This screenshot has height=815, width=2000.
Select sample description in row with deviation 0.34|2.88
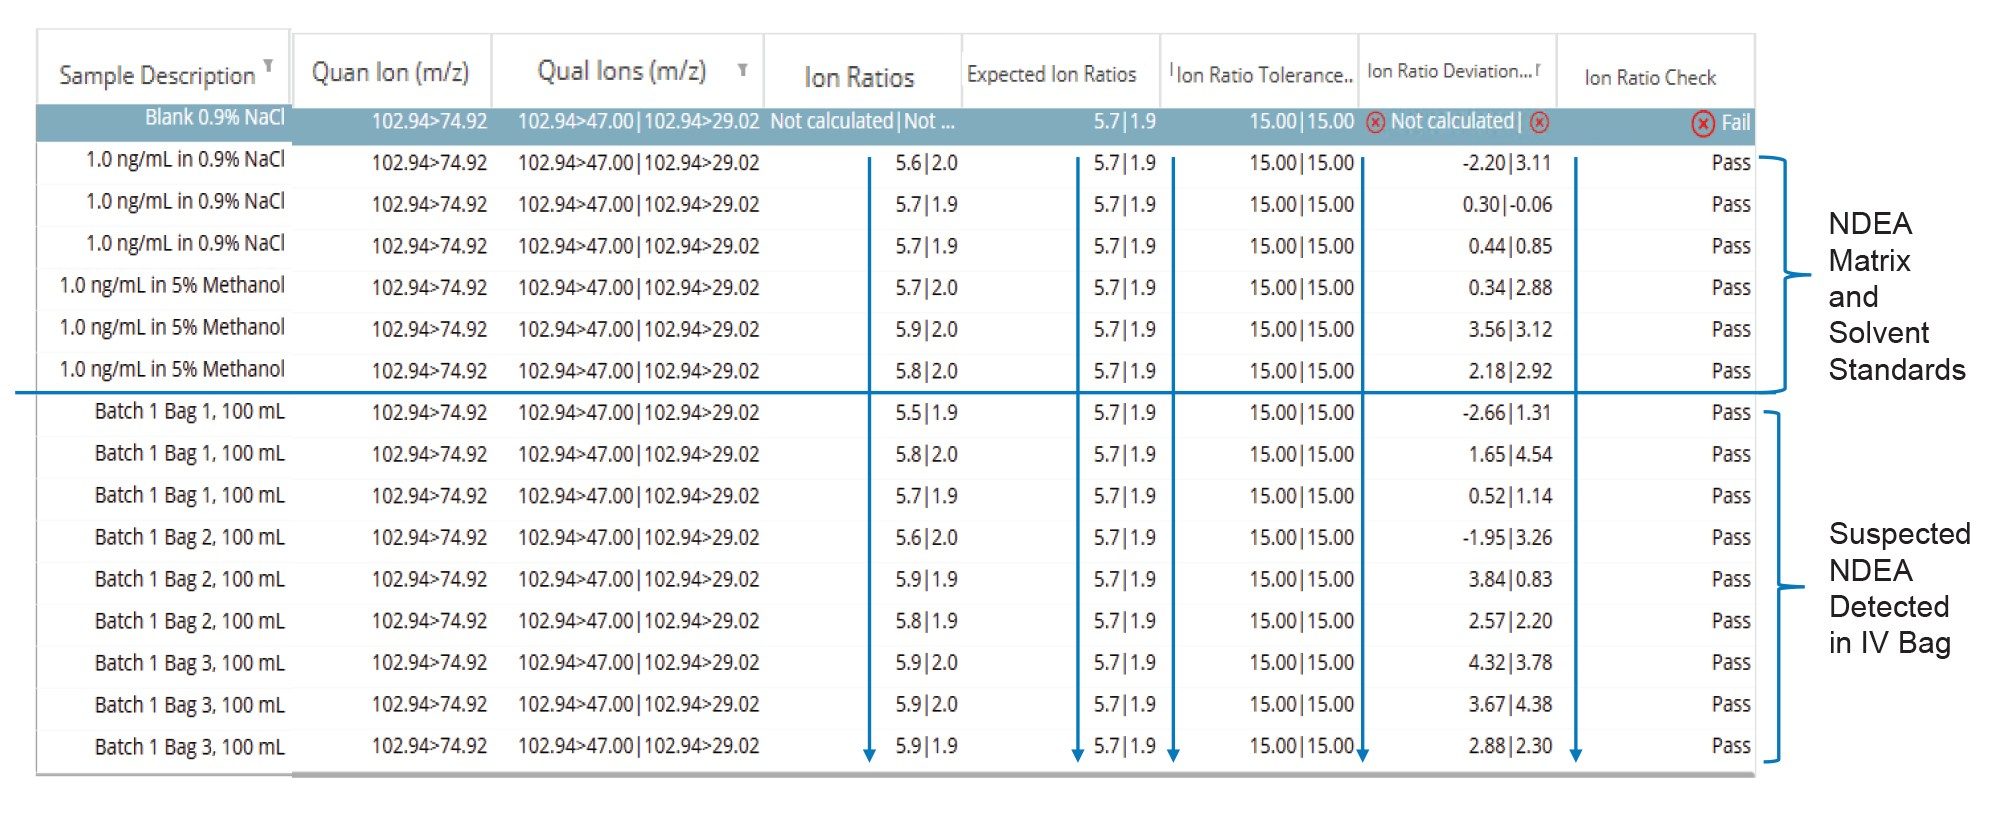172,286
